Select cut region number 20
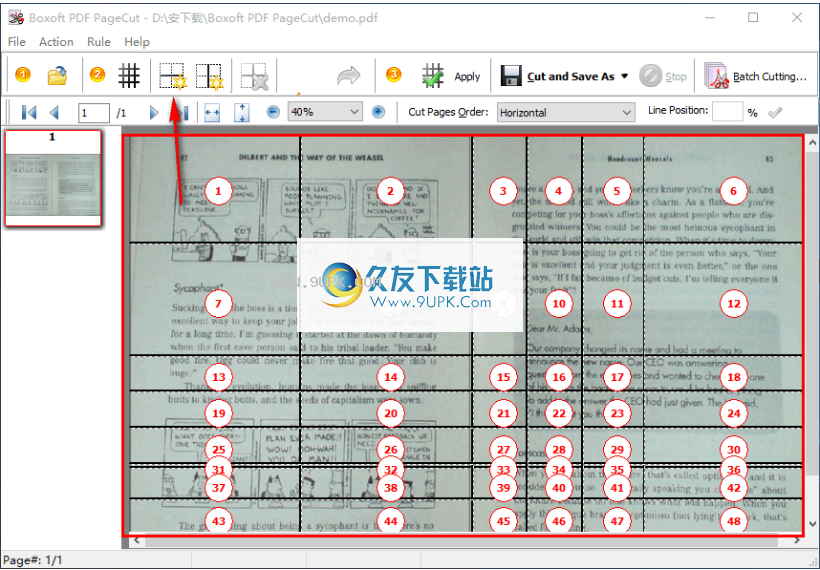The width and height of the screenshot is (820, 570). [x=391, y=413]
